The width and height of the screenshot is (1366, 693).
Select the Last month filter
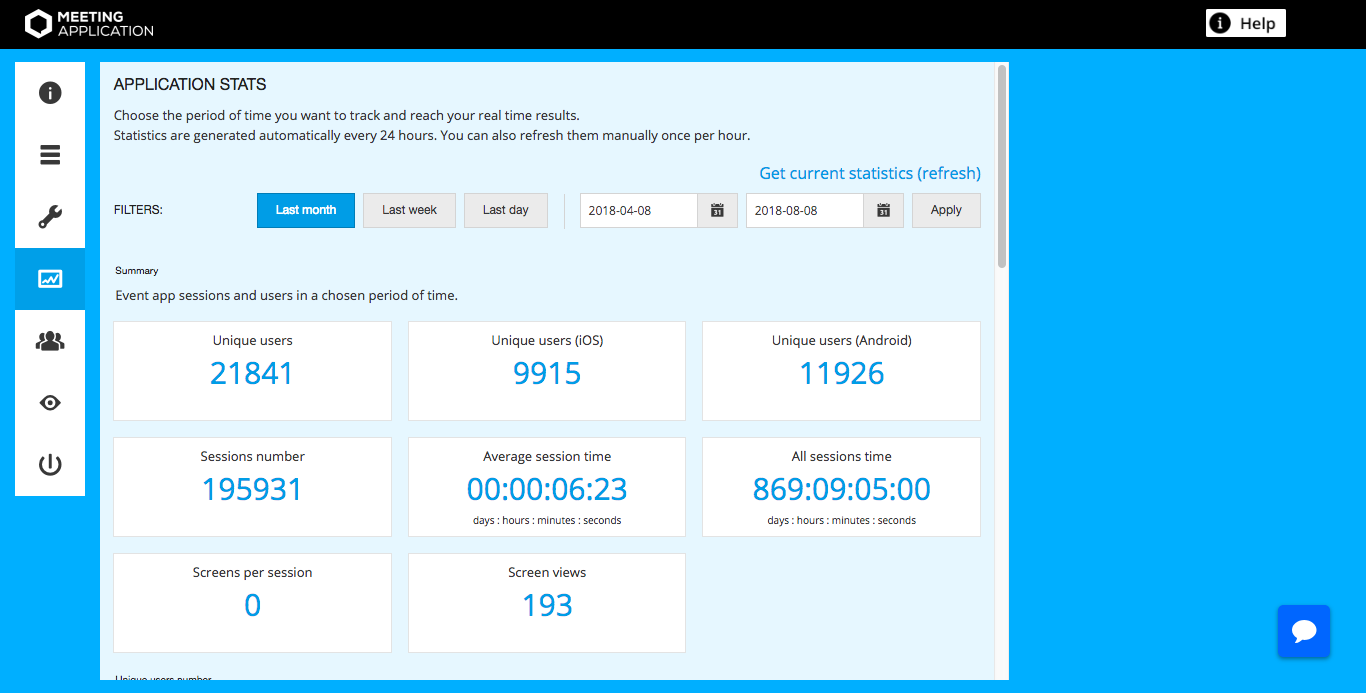point(306,210)
